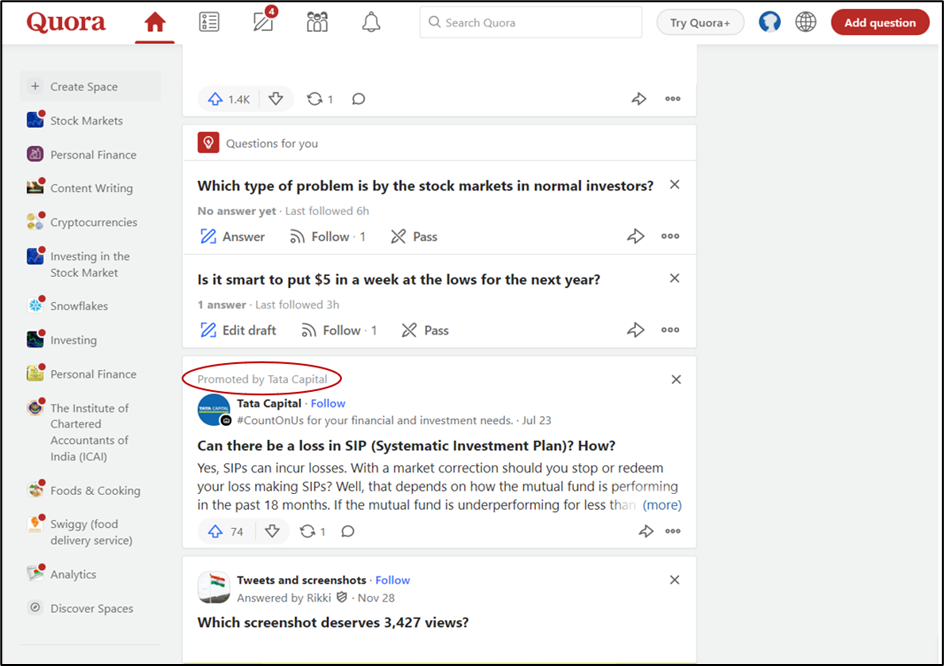Image resolution: width=944 pixels, height=666 pixels.
Task: Open more options for $5 a week question
Action: coord(670,330)
